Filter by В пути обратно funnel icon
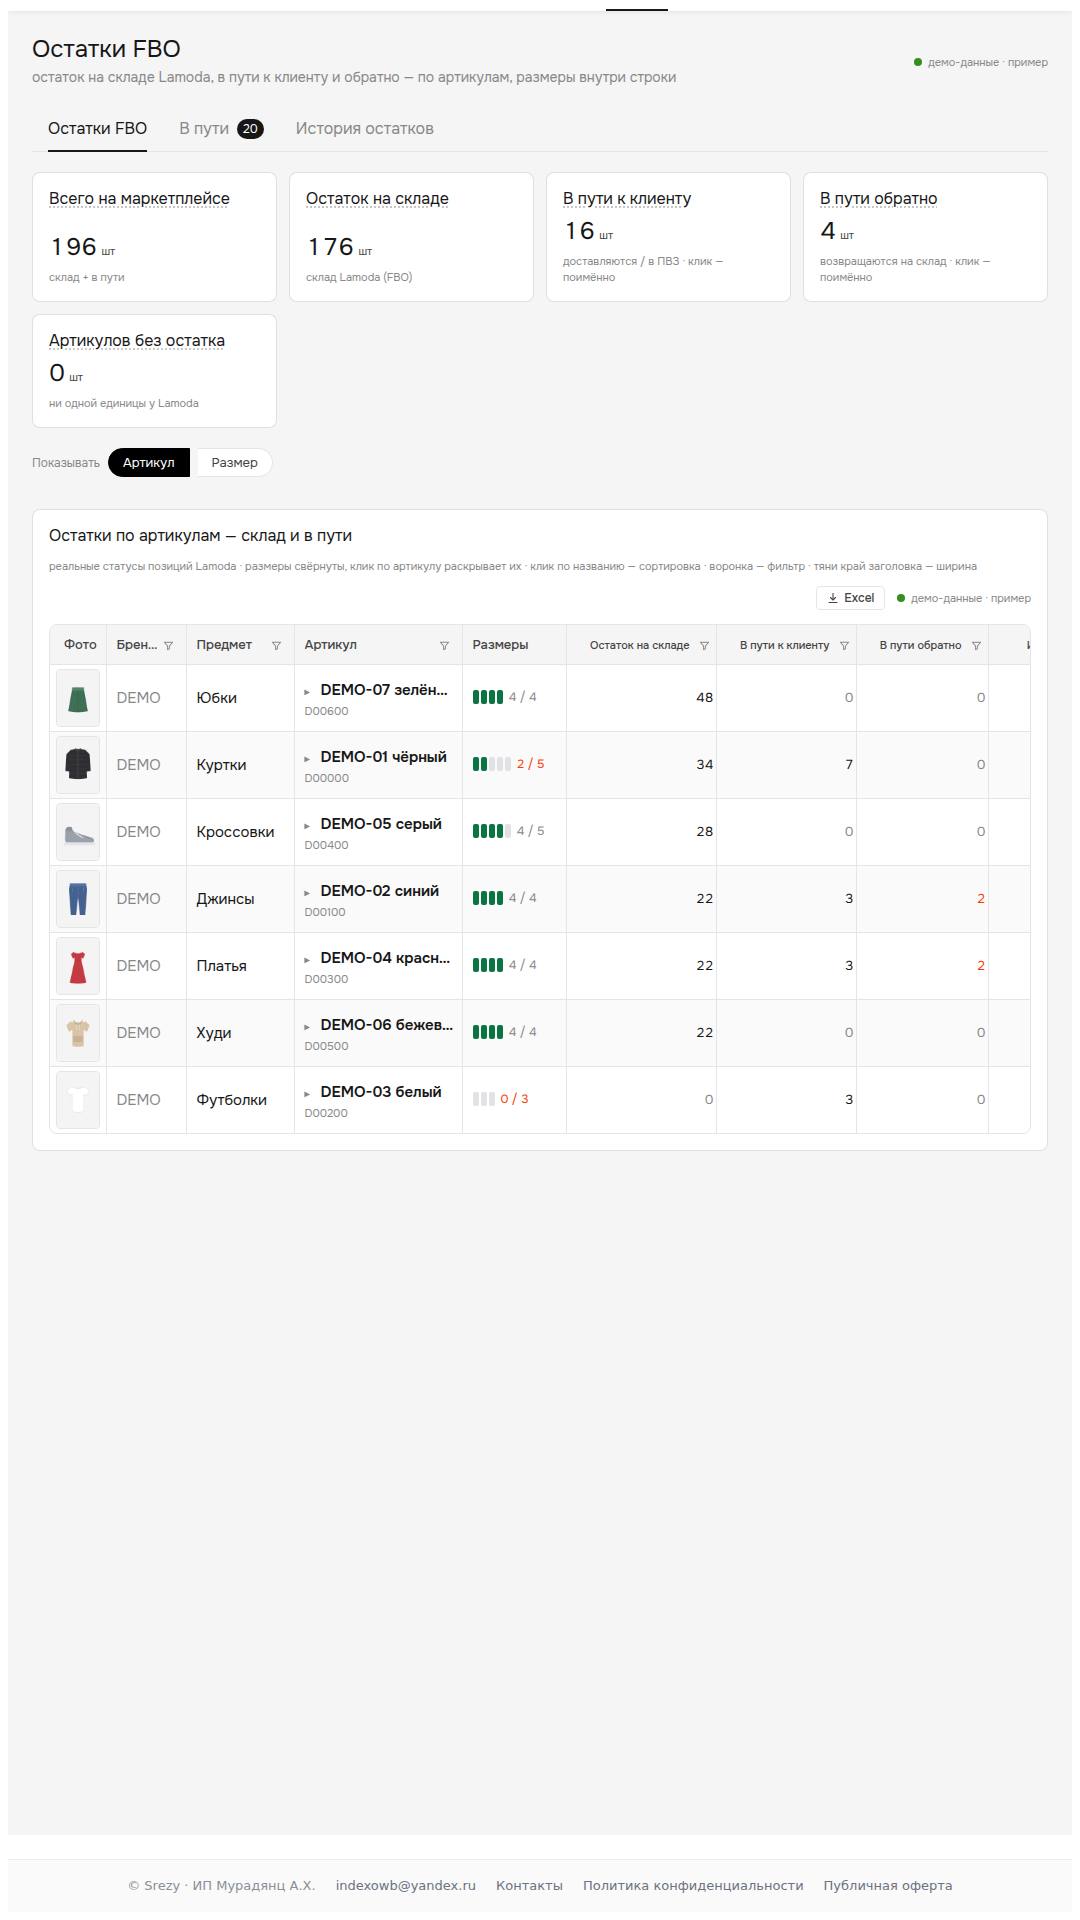 (x=976, y=646)
